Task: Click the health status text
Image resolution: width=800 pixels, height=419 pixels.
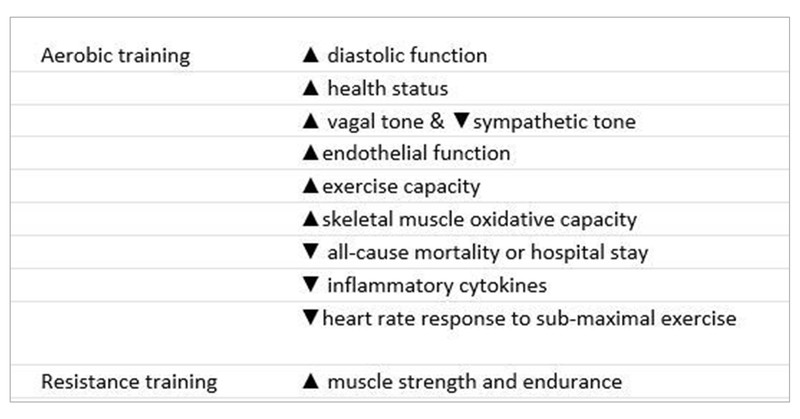Action: tap(387, 89)
